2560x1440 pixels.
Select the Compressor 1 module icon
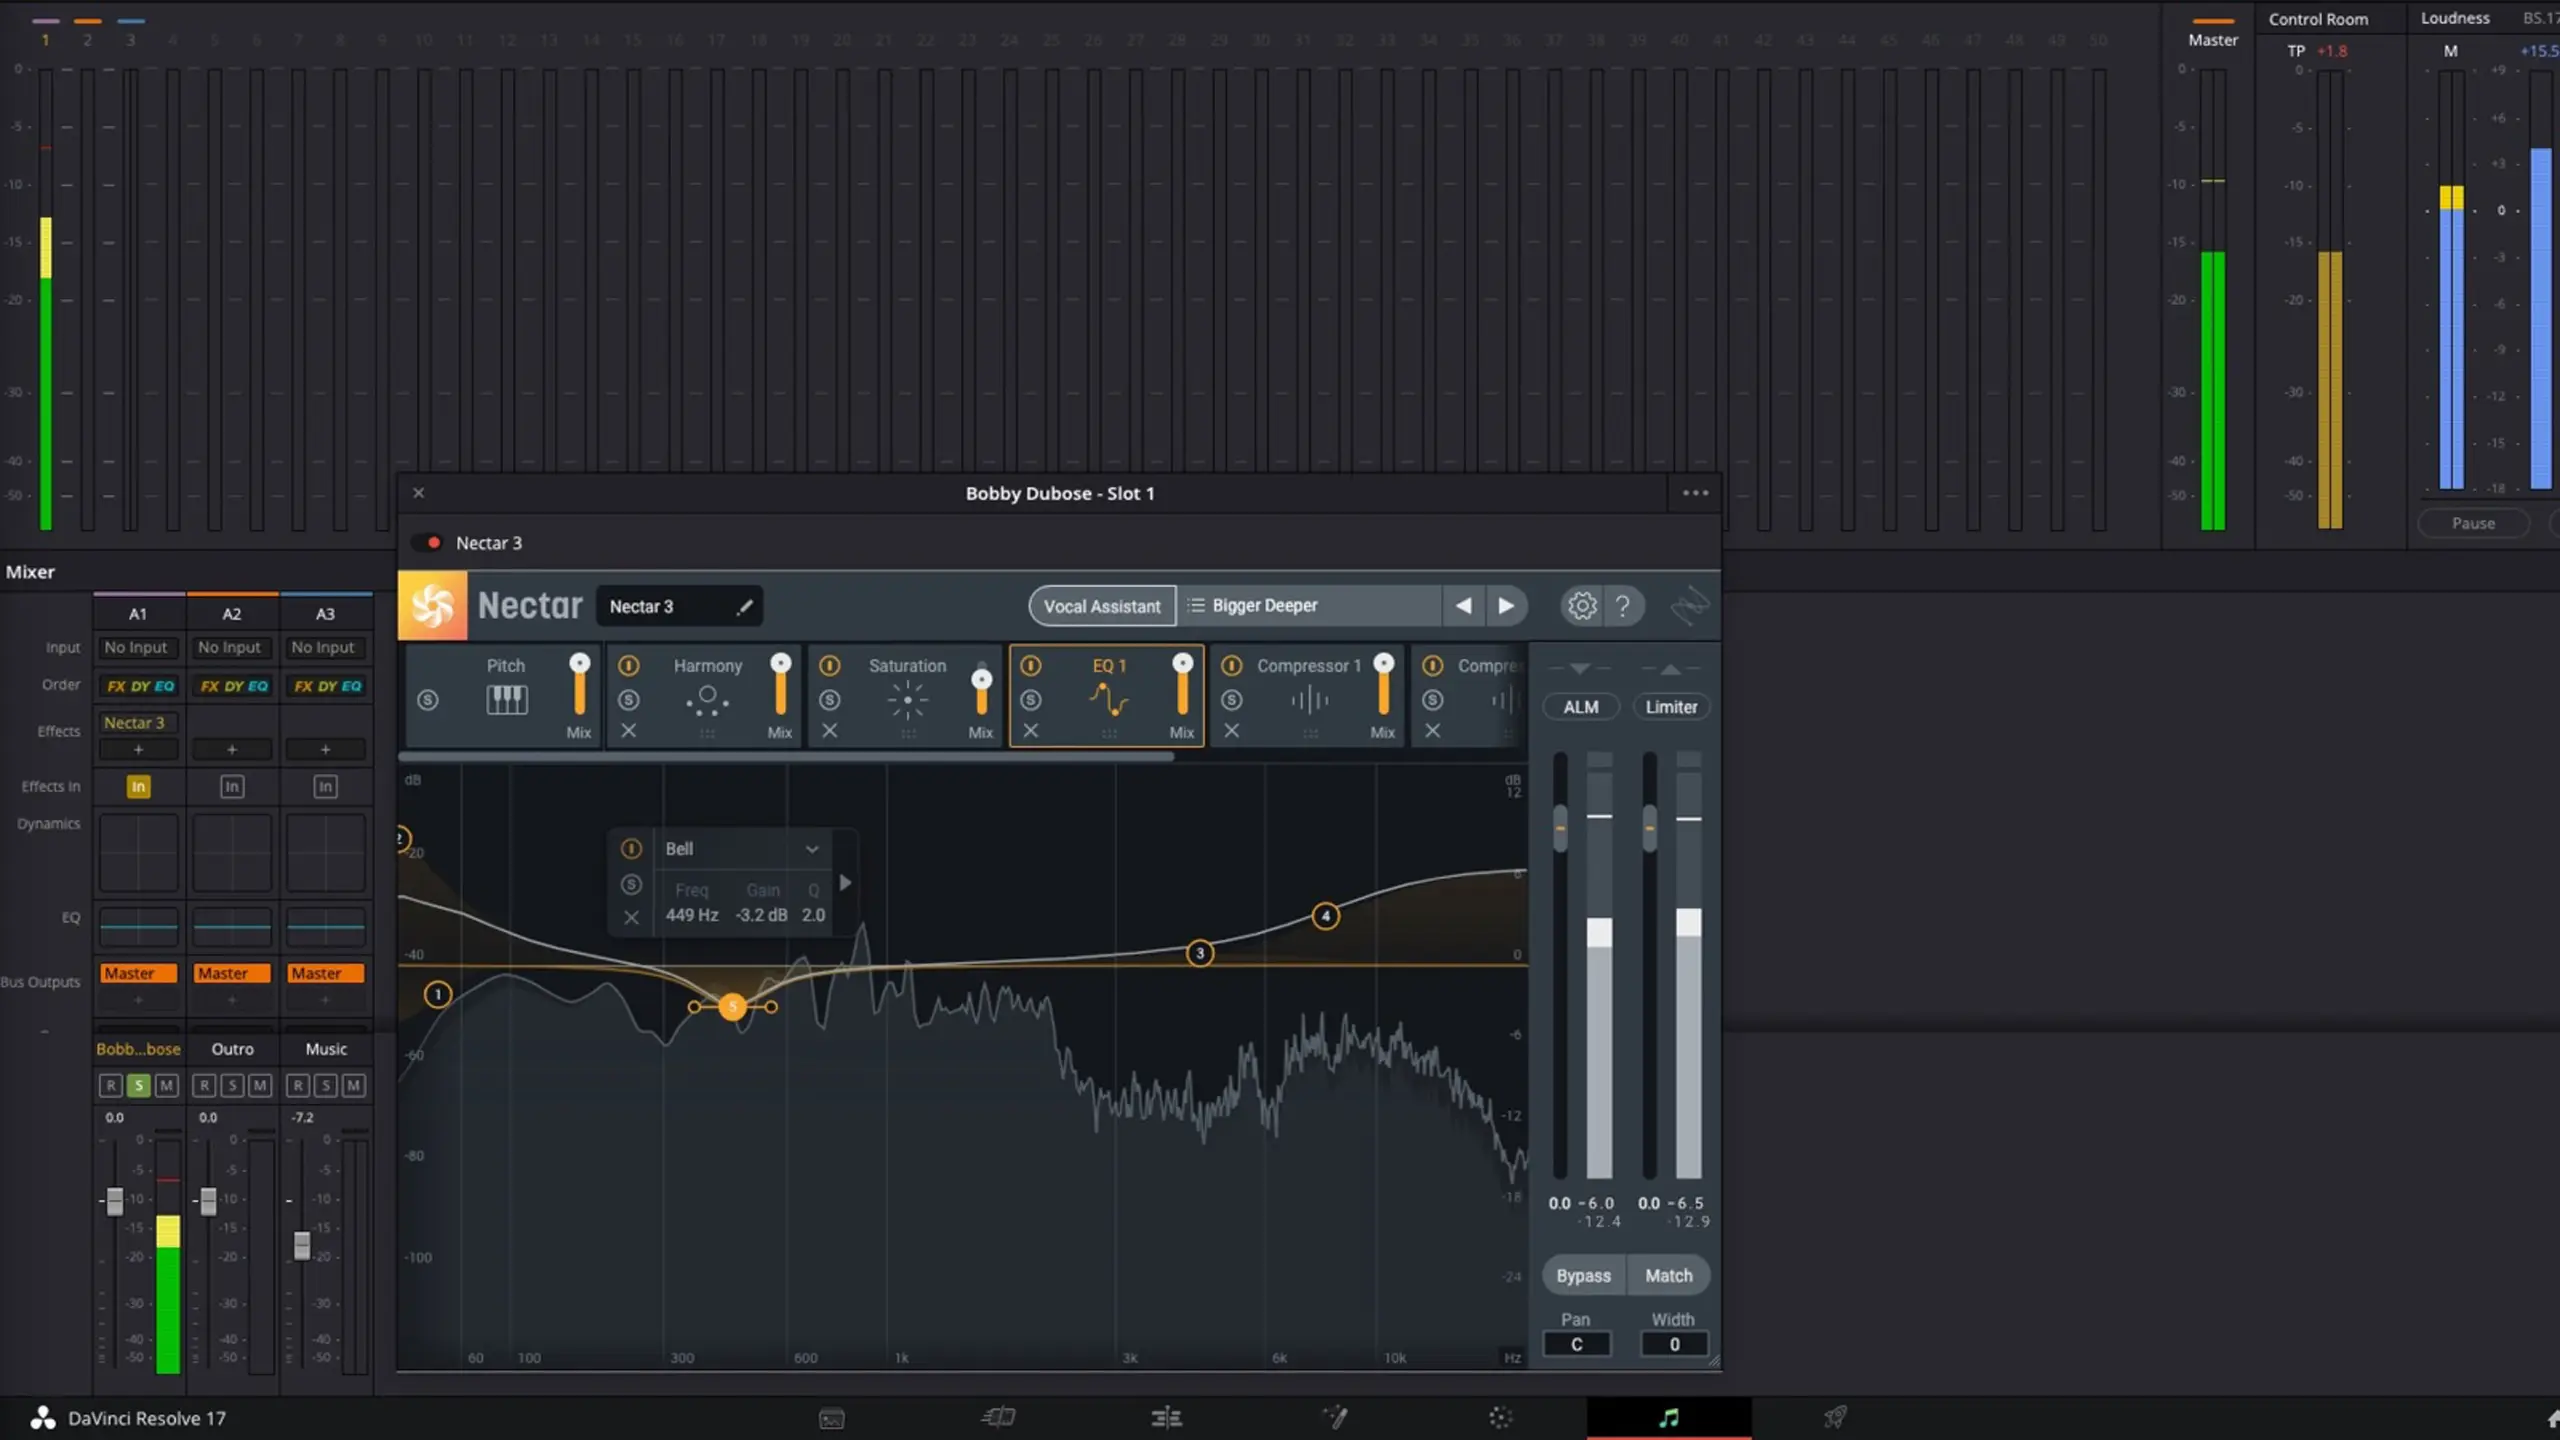coord(1309,700)
